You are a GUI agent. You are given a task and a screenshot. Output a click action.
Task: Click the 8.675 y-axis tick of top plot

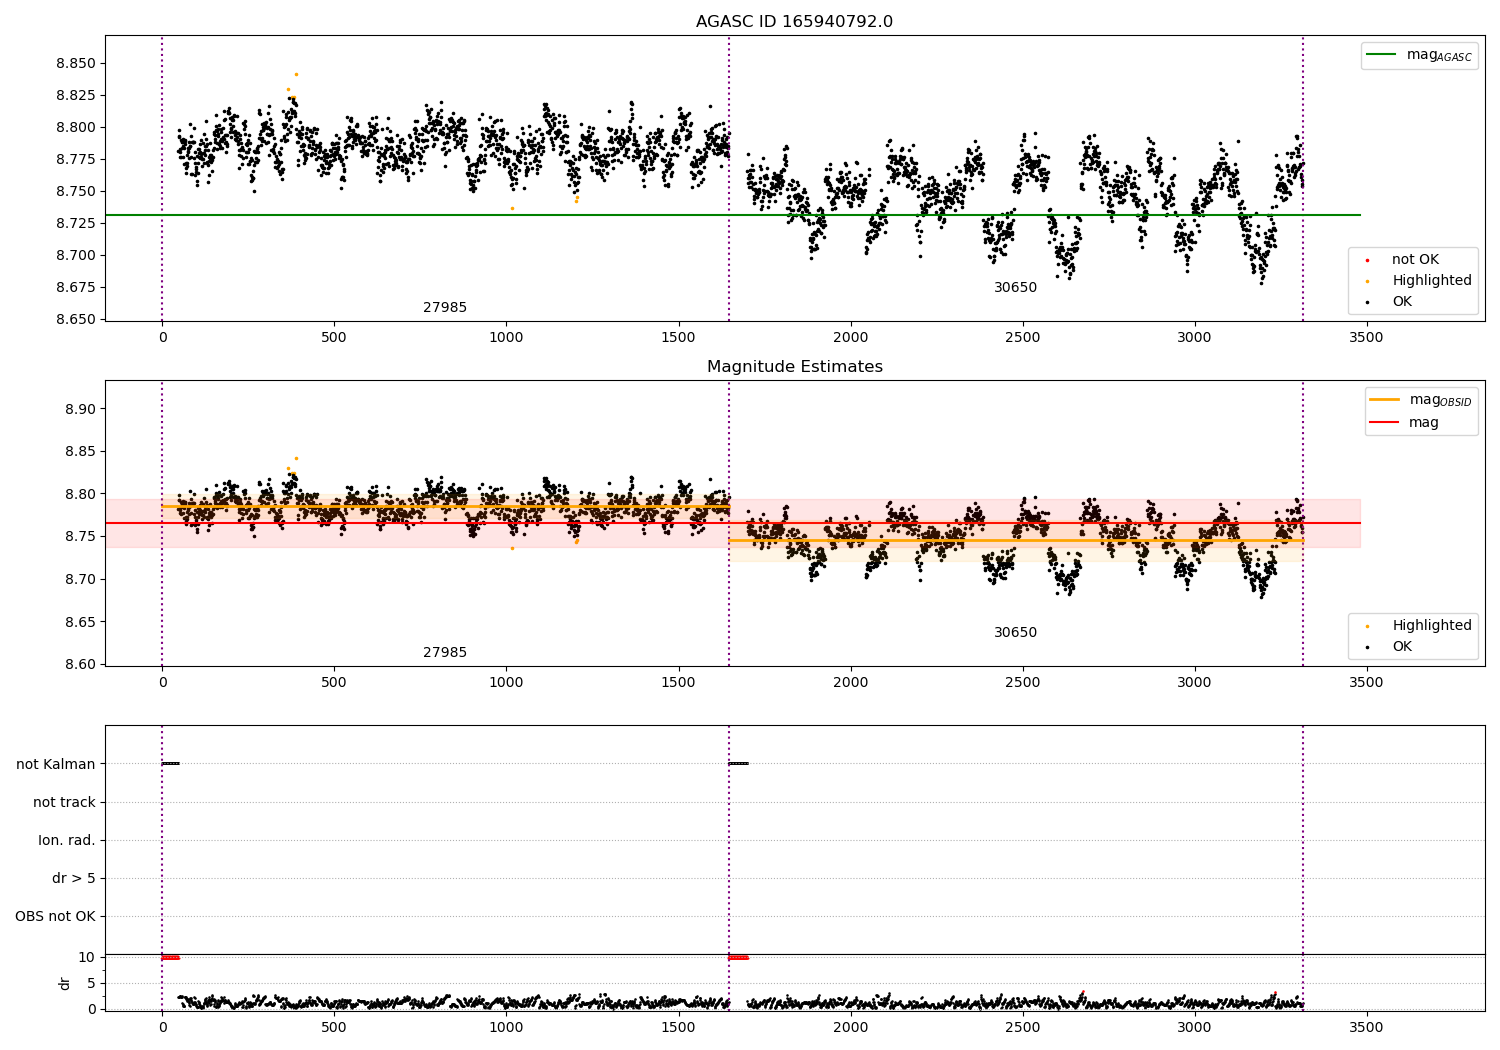(x=76, y=287)
